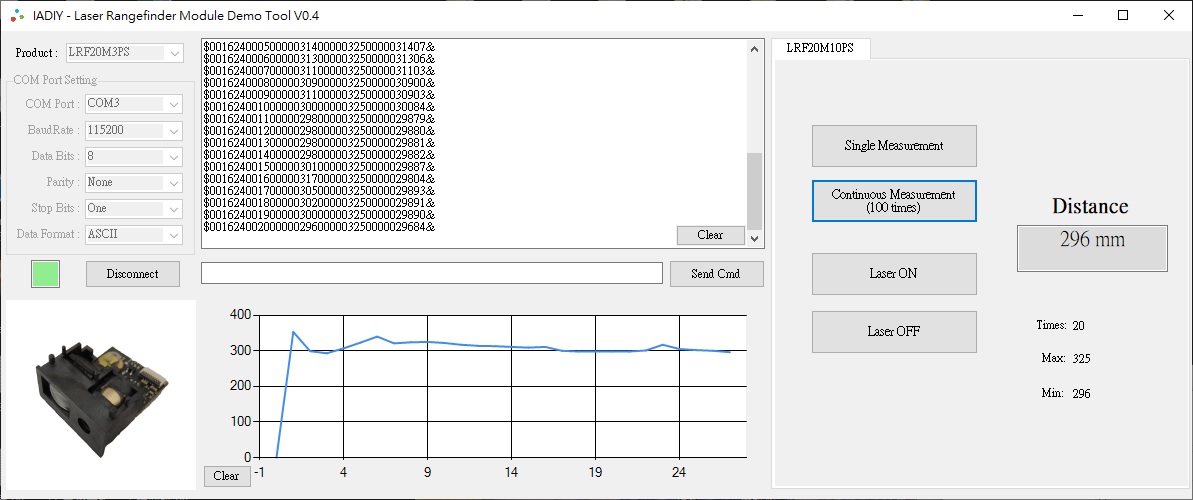Click the command input text field
Image resolution: width=1193 pixels, height=500 pixels.
pos(431,273)
